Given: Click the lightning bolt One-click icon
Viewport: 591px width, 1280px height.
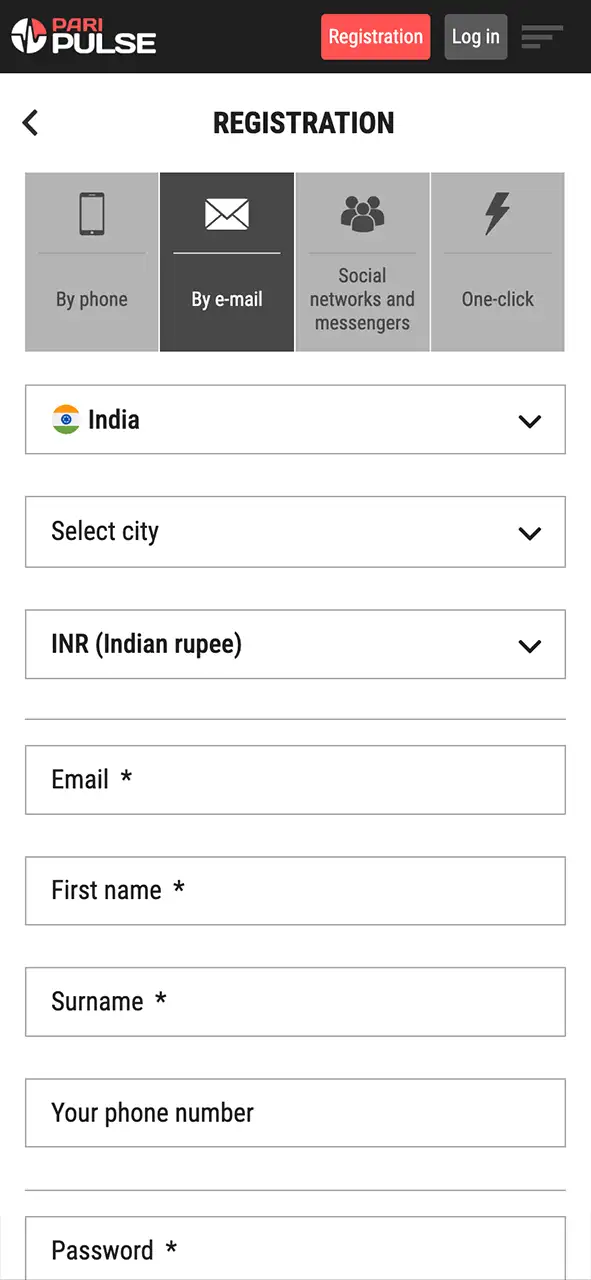Looking at the screenshot, I should coord(497,213).
